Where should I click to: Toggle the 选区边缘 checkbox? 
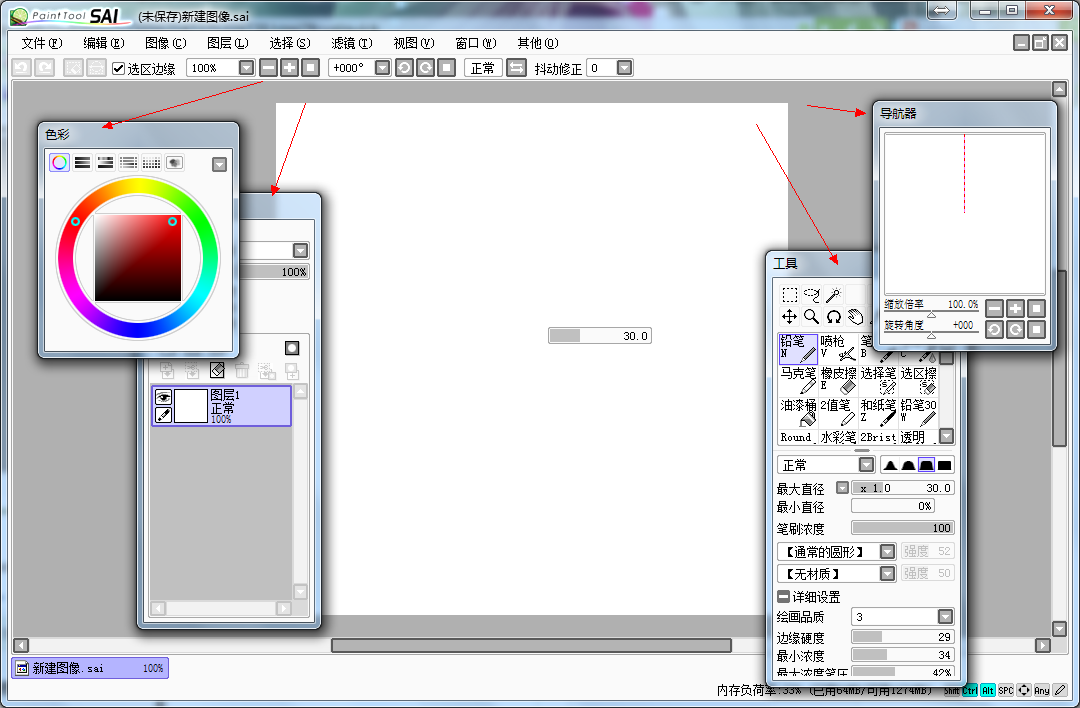[118, 68]
